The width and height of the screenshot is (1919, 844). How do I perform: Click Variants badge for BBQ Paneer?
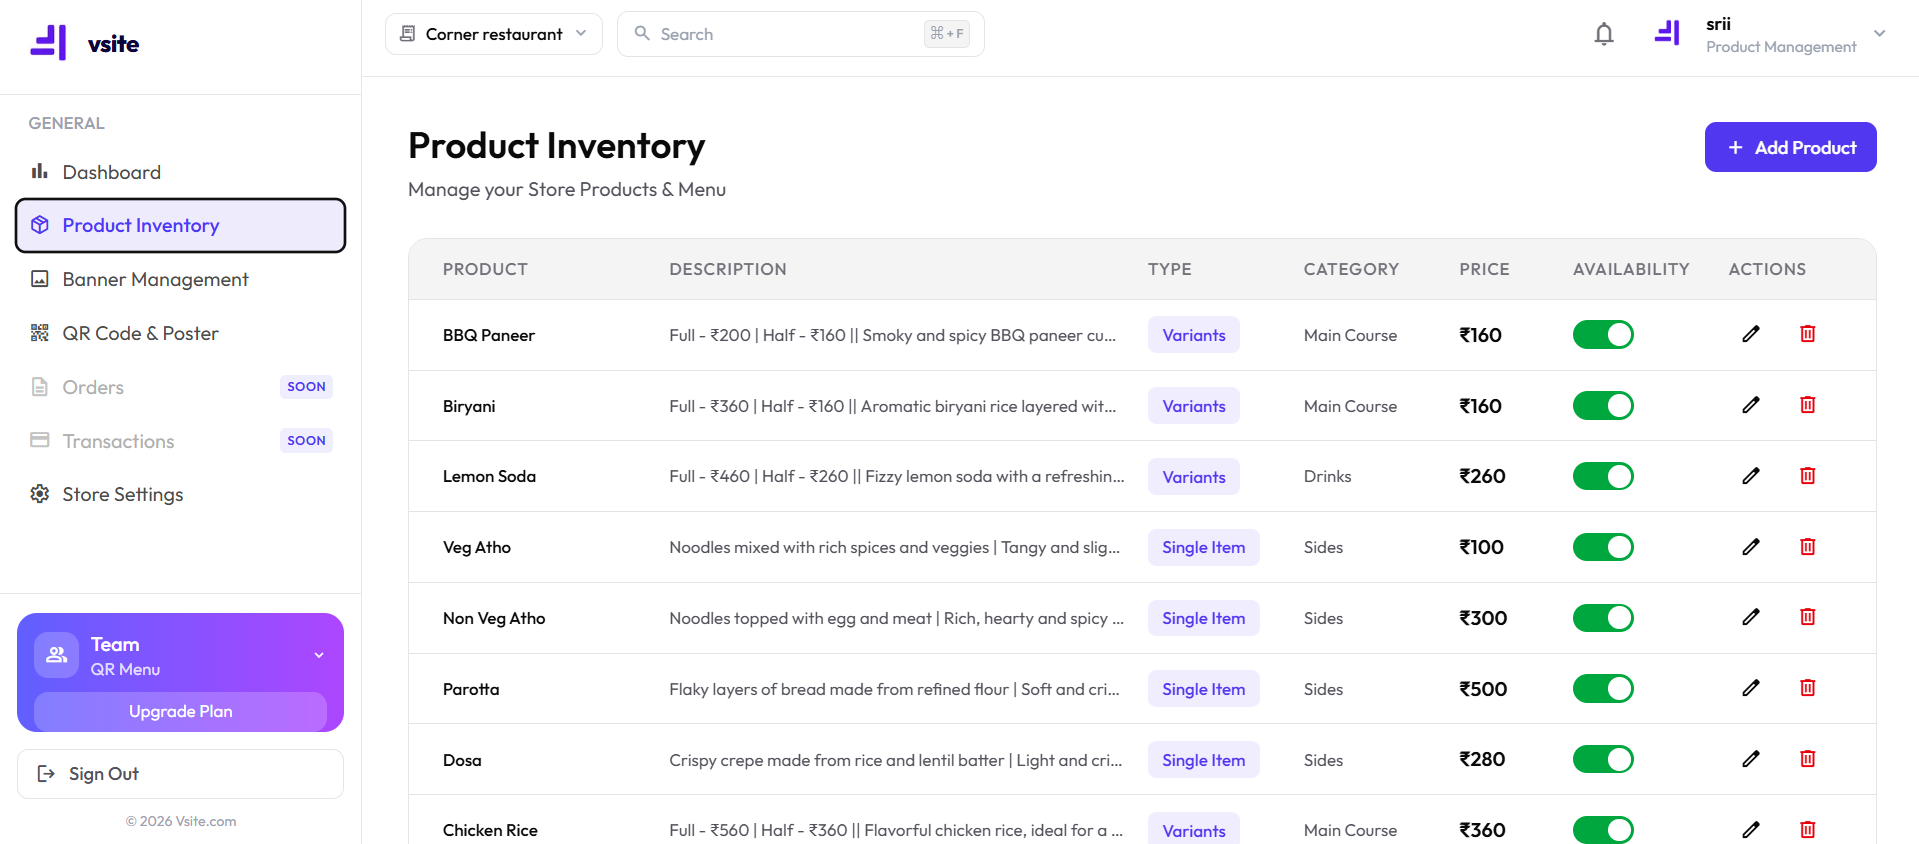(1194, 335)
